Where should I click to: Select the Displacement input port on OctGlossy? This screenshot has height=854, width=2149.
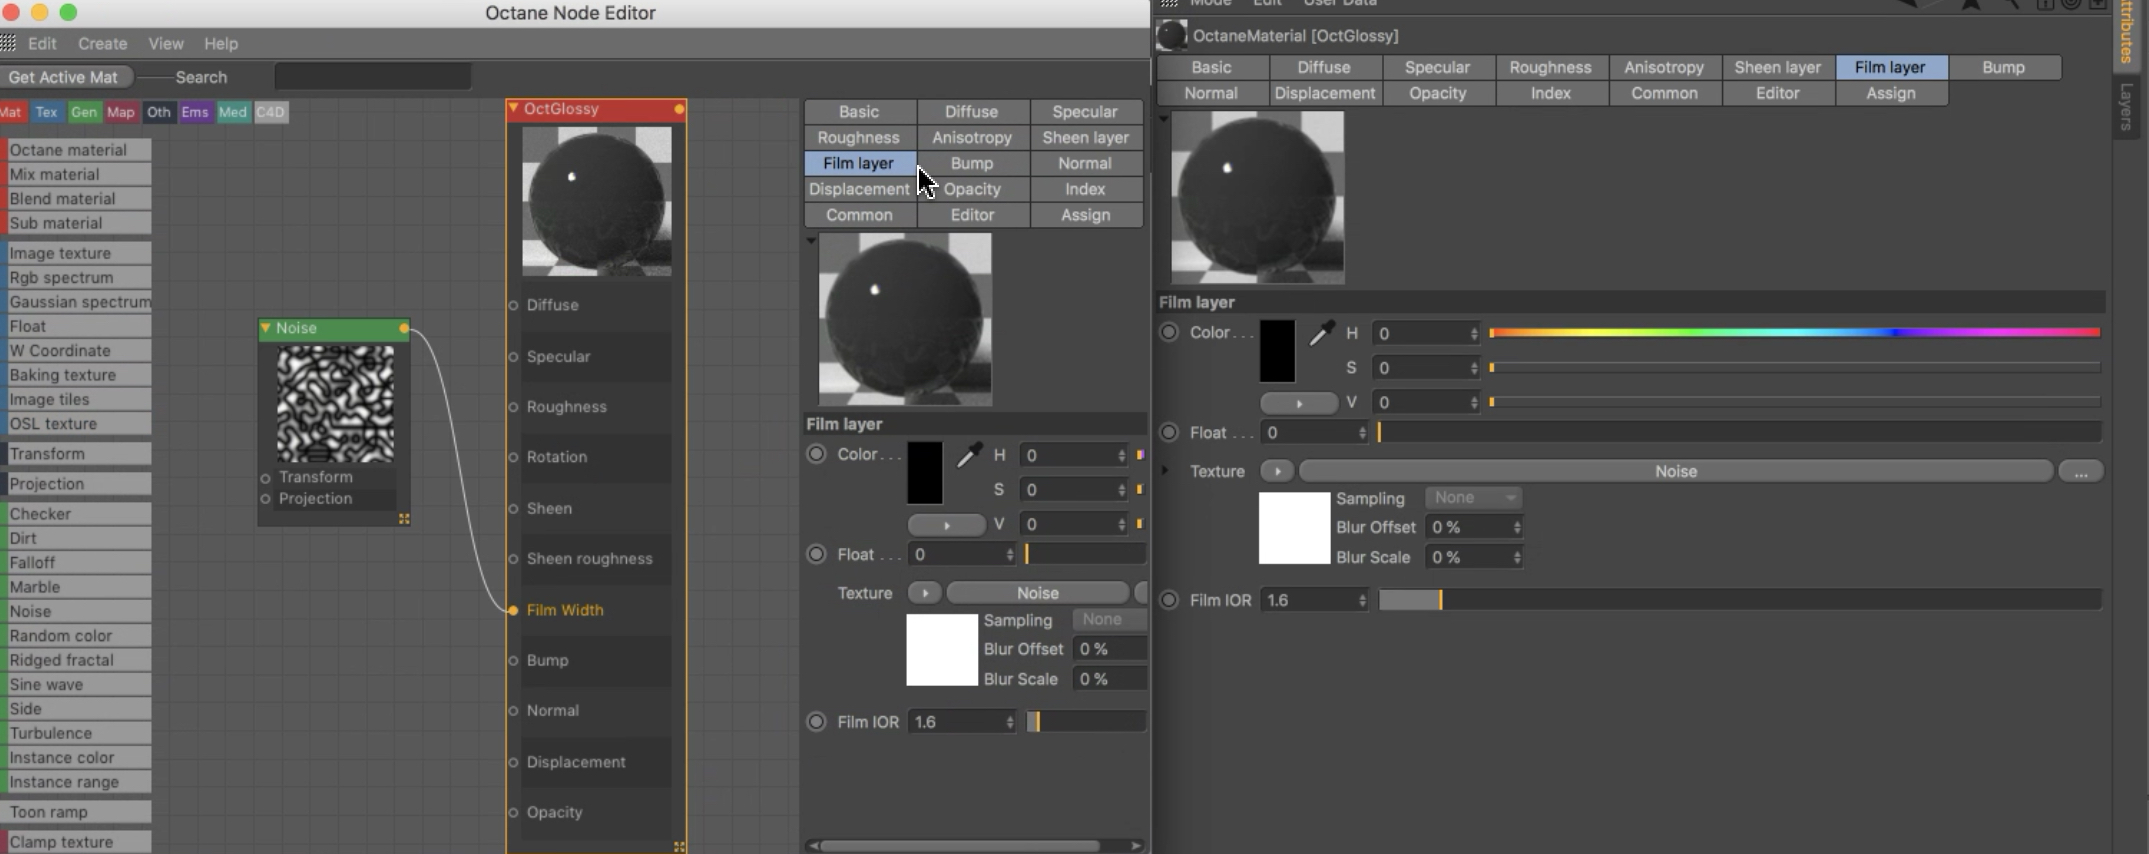pyautogui.click(x=513, y=762)
